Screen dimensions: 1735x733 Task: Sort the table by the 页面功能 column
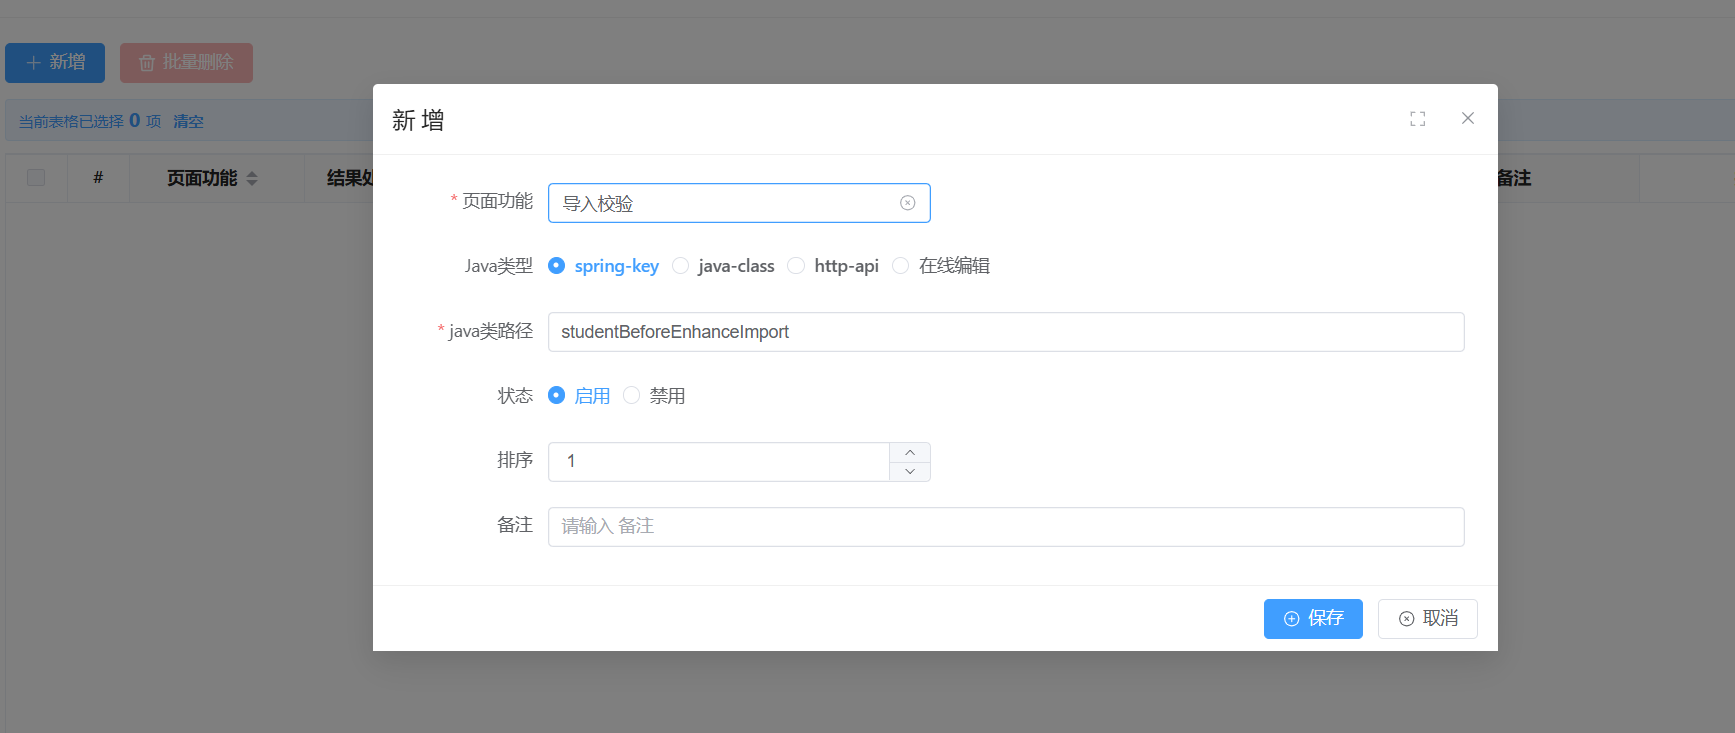pyautogui.click(x=252, y=179)
